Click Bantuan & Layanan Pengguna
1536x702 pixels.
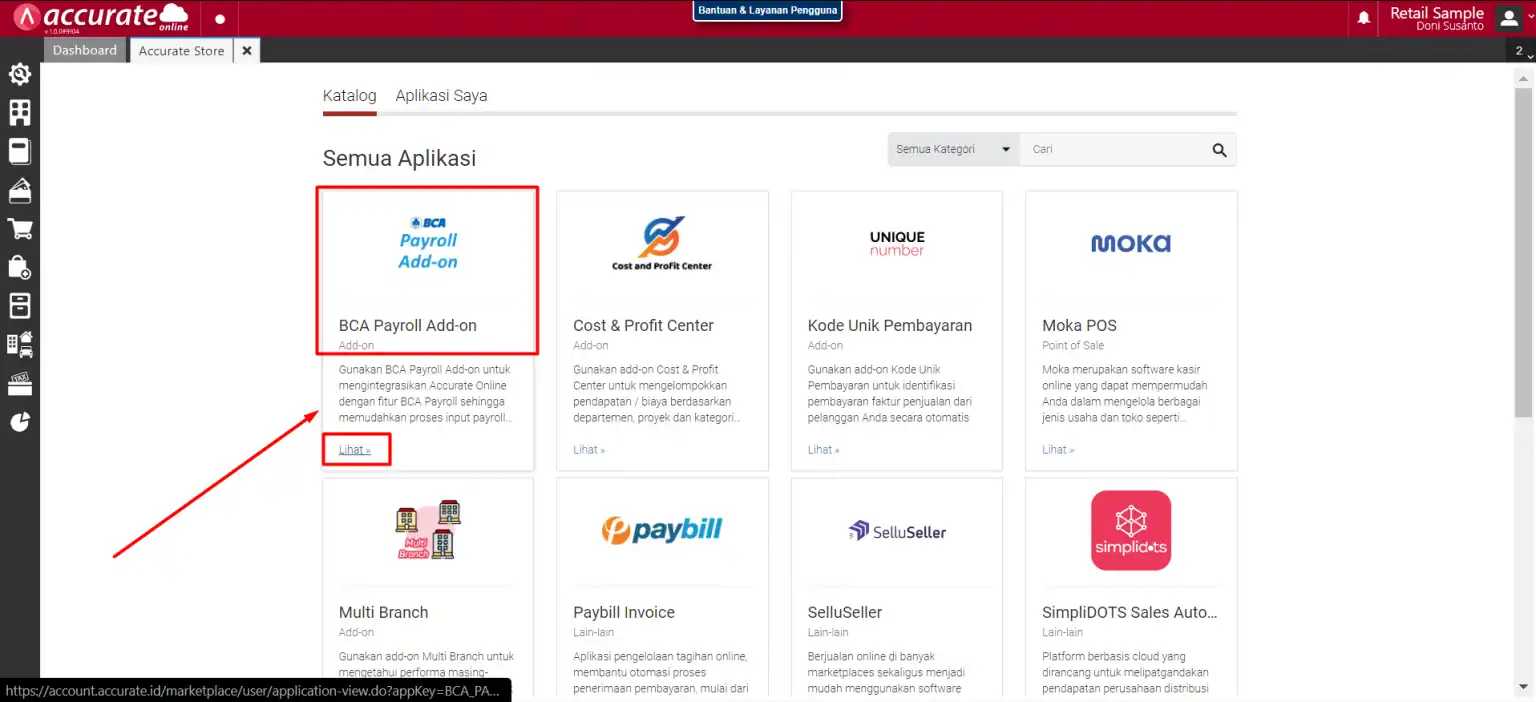tap(767, 10)
